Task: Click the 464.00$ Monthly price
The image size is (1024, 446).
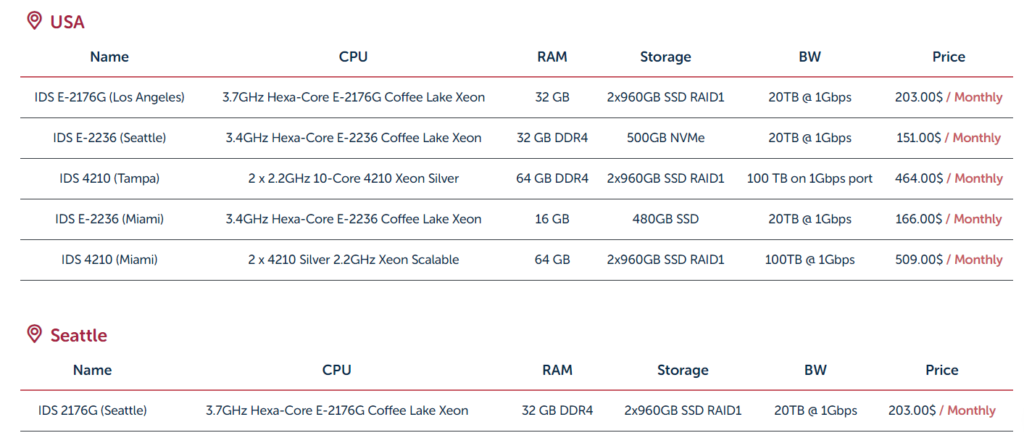Action: click(x=948, y=178)
